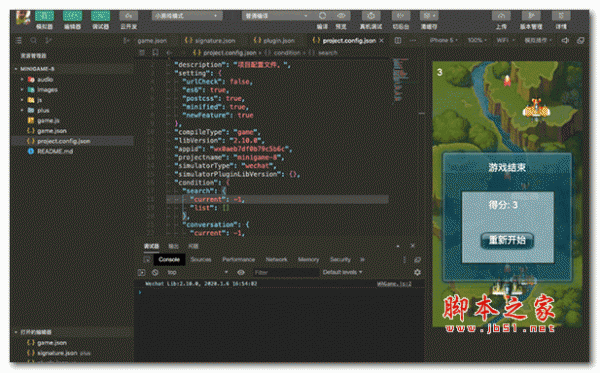Image resolution: width=600 pixels, height=373 pixels.
Task: Select the Memory devtools tab
Action: pos(308,259)
